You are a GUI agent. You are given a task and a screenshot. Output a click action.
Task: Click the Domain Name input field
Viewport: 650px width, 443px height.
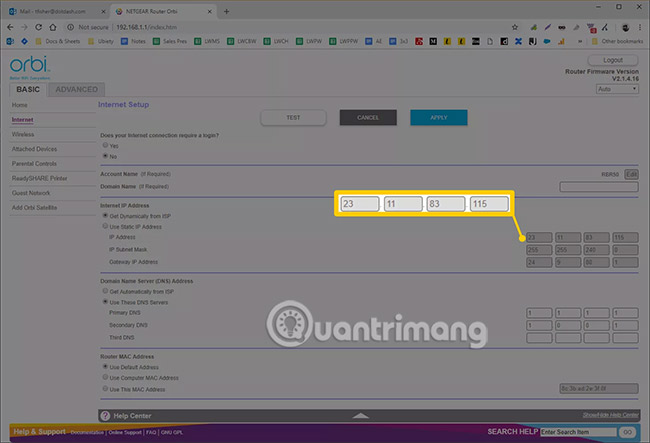(599, 187)
